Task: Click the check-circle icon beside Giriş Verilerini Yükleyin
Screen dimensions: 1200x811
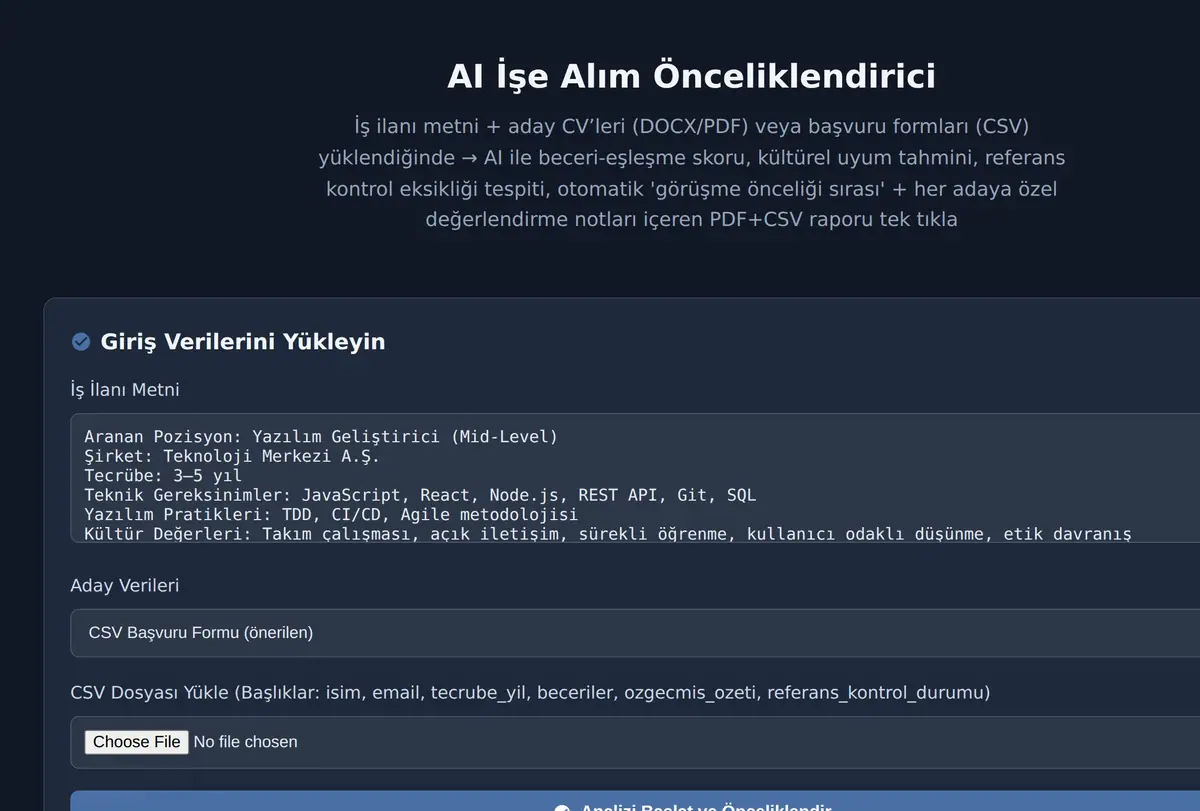Action: click(81, 342)
